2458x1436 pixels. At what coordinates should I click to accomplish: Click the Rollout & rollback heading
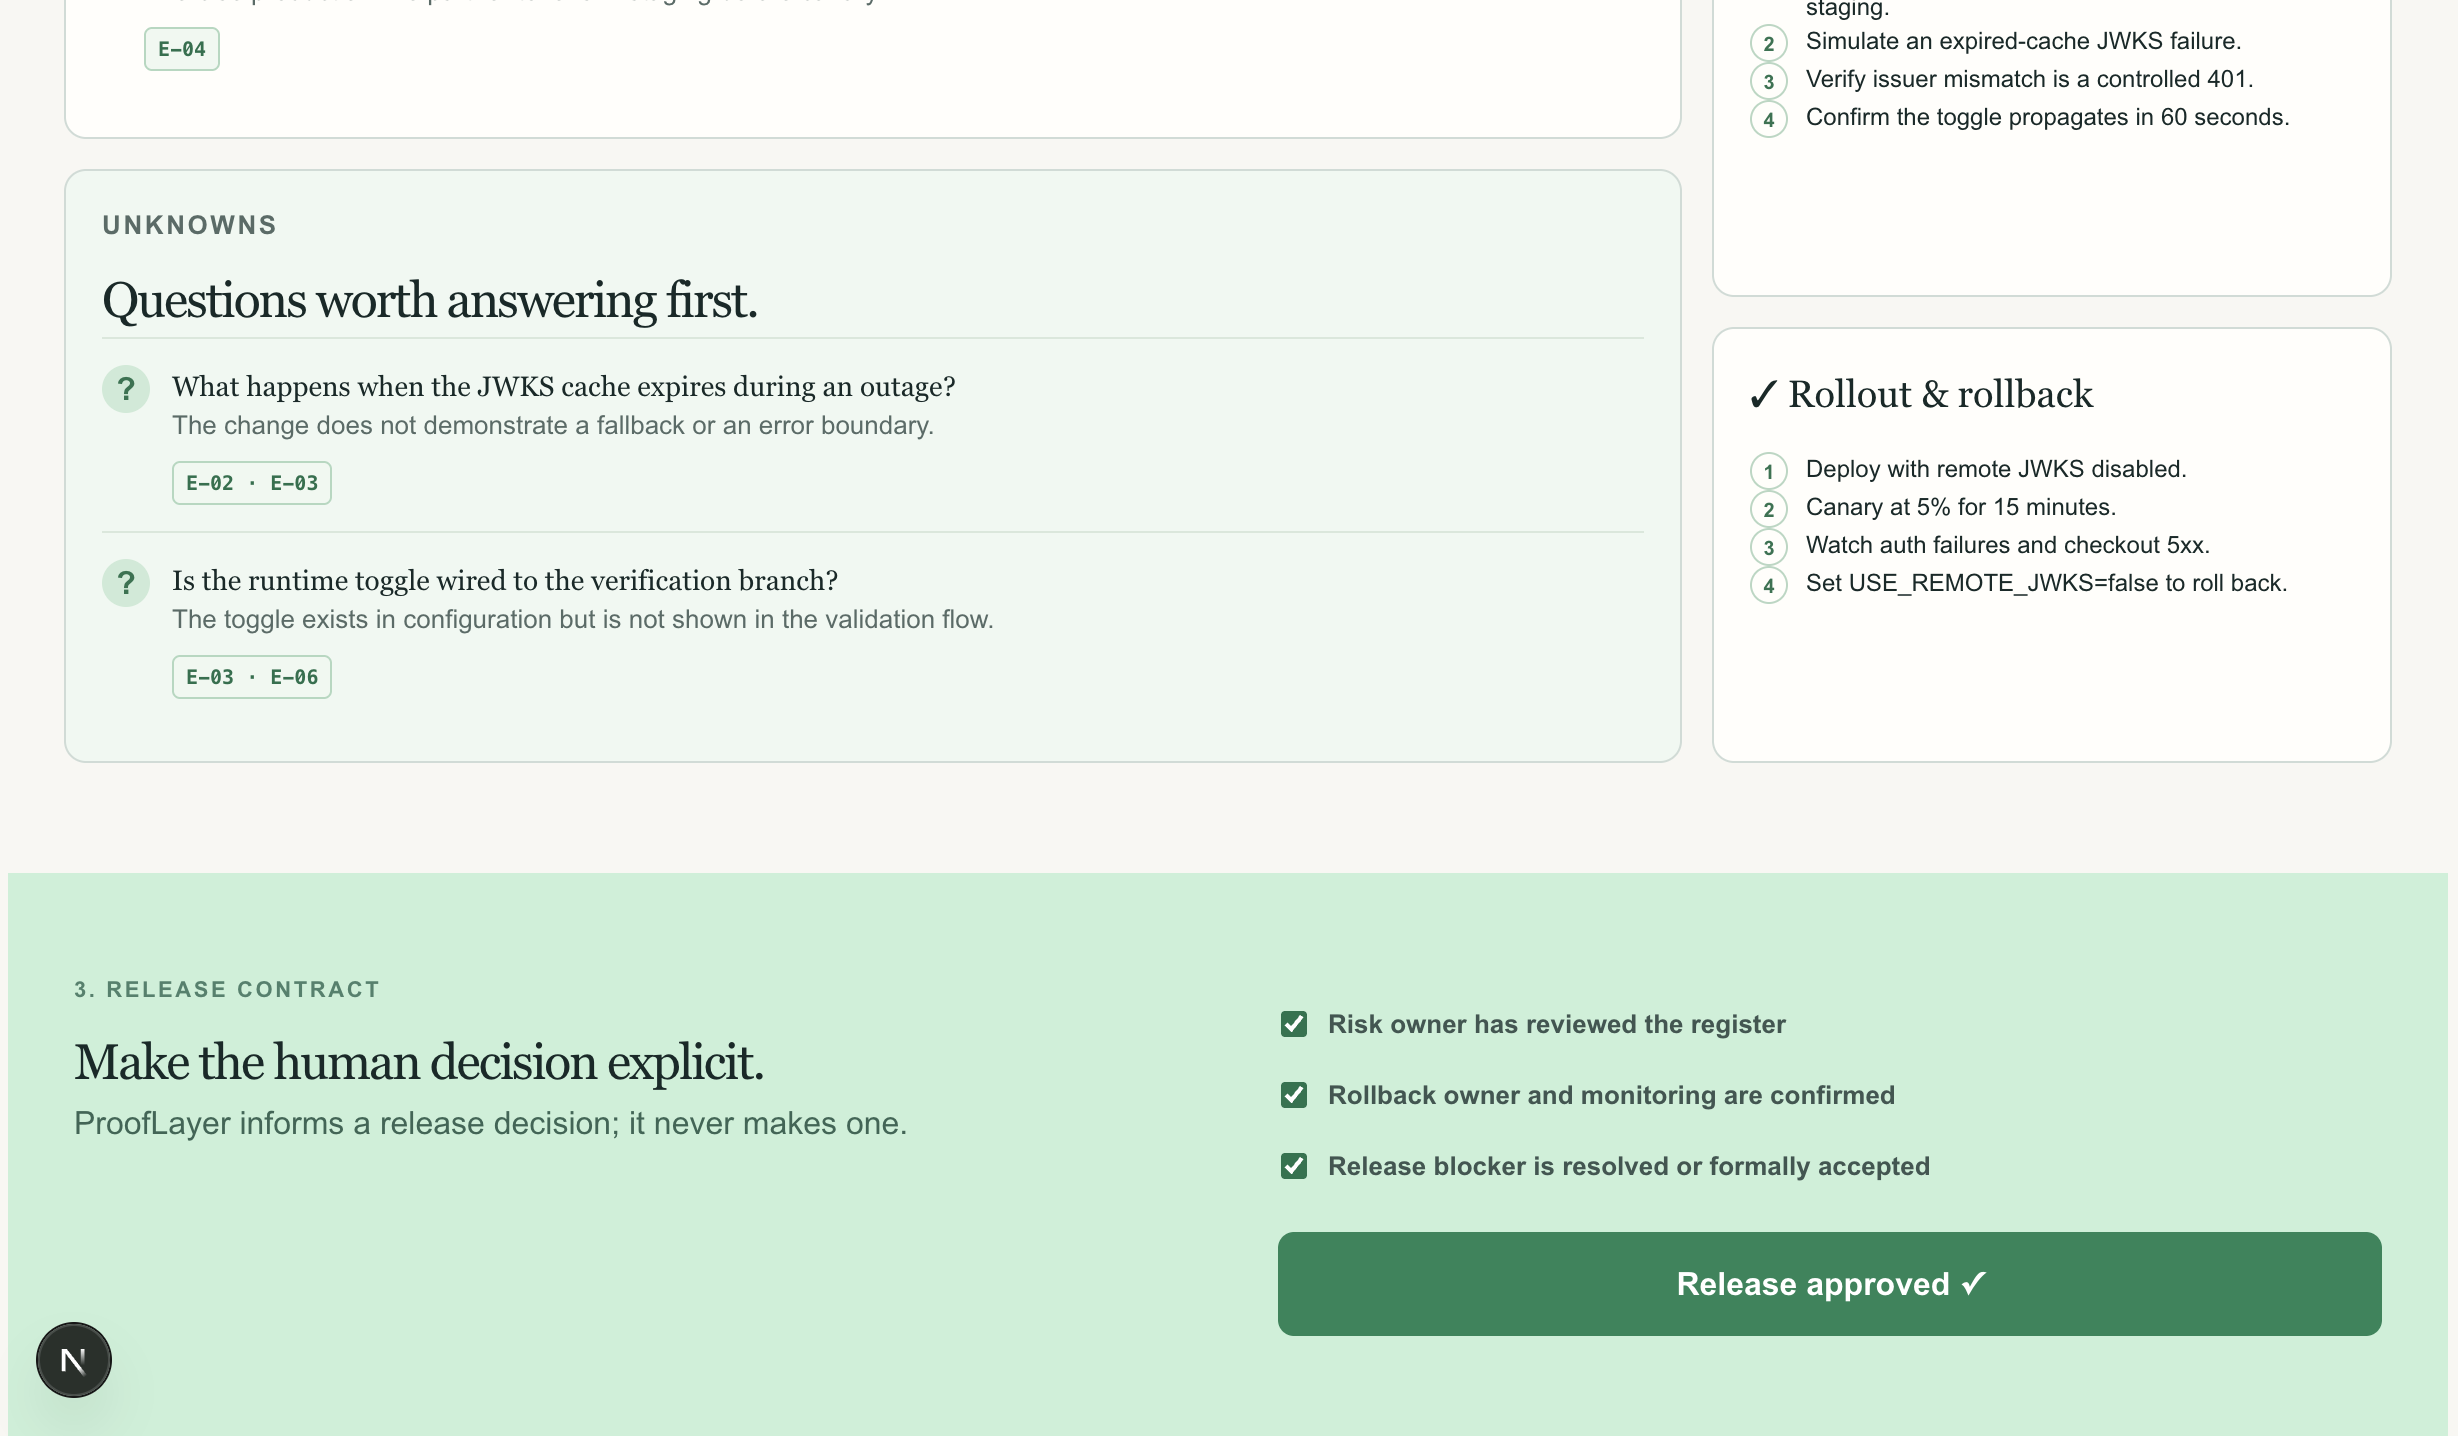tap(1920, 394)
